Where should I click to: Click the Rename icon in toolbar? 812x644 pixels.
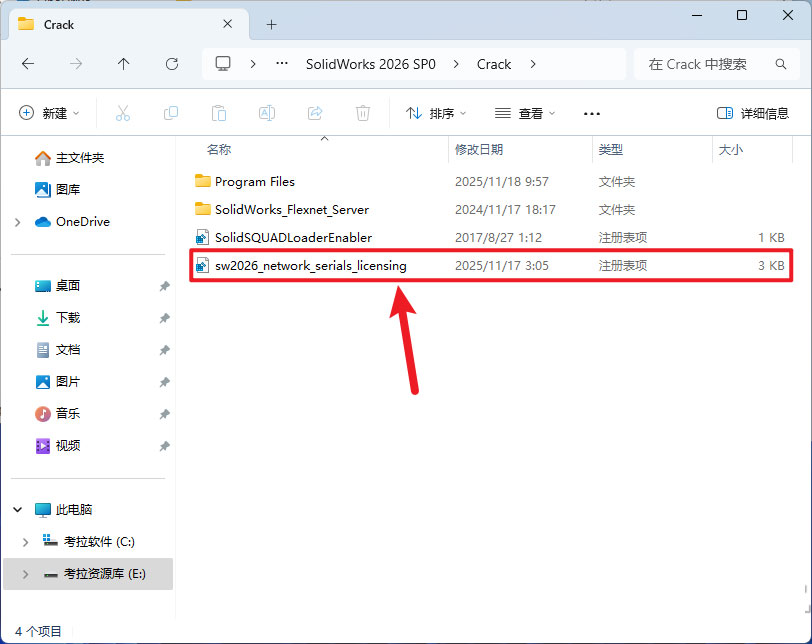click(267, 114)
